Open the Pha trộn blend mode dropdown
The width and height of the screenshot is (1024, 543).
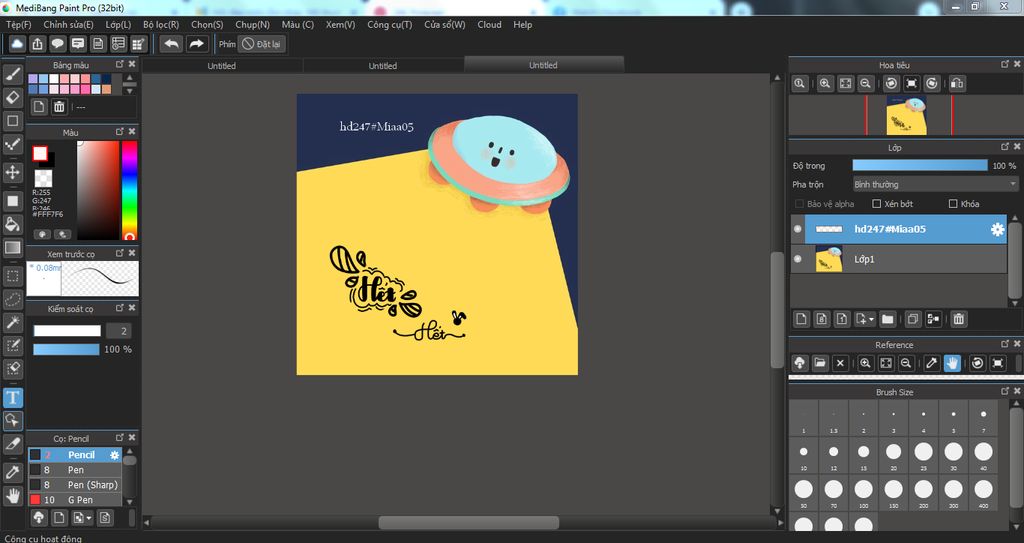click(935, 185)
